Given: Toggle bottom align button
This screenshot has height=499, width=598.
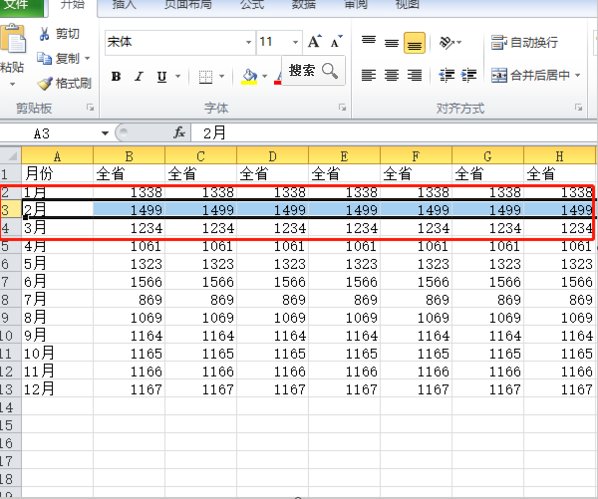Looking at the screenshot, I should pyautogui.click(x=415, y=43).
